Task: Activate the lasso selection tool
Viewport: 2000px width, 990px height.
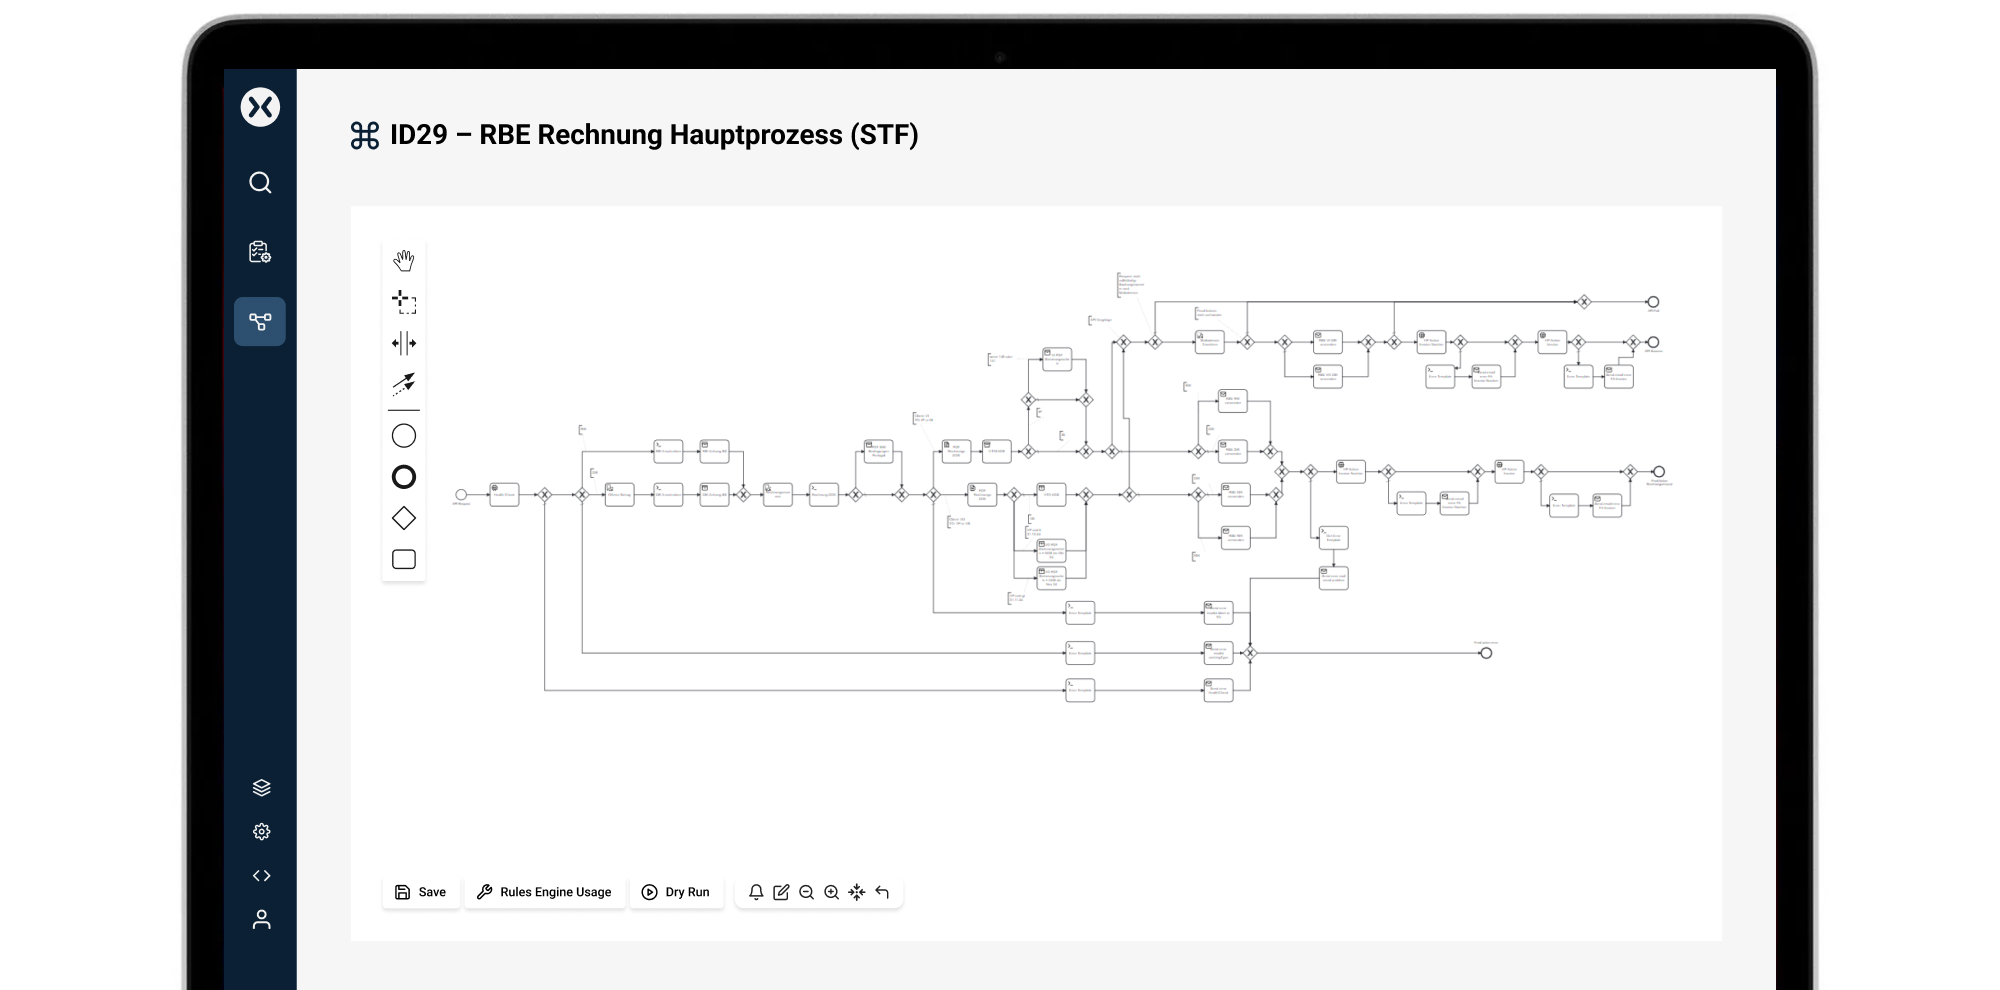Action: coord(404,301)
